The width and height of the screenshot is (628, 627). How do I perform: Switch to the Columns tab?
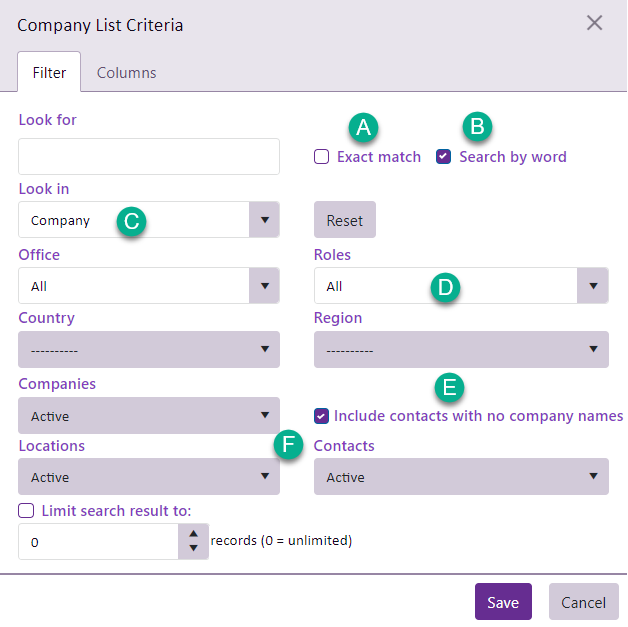126,73
